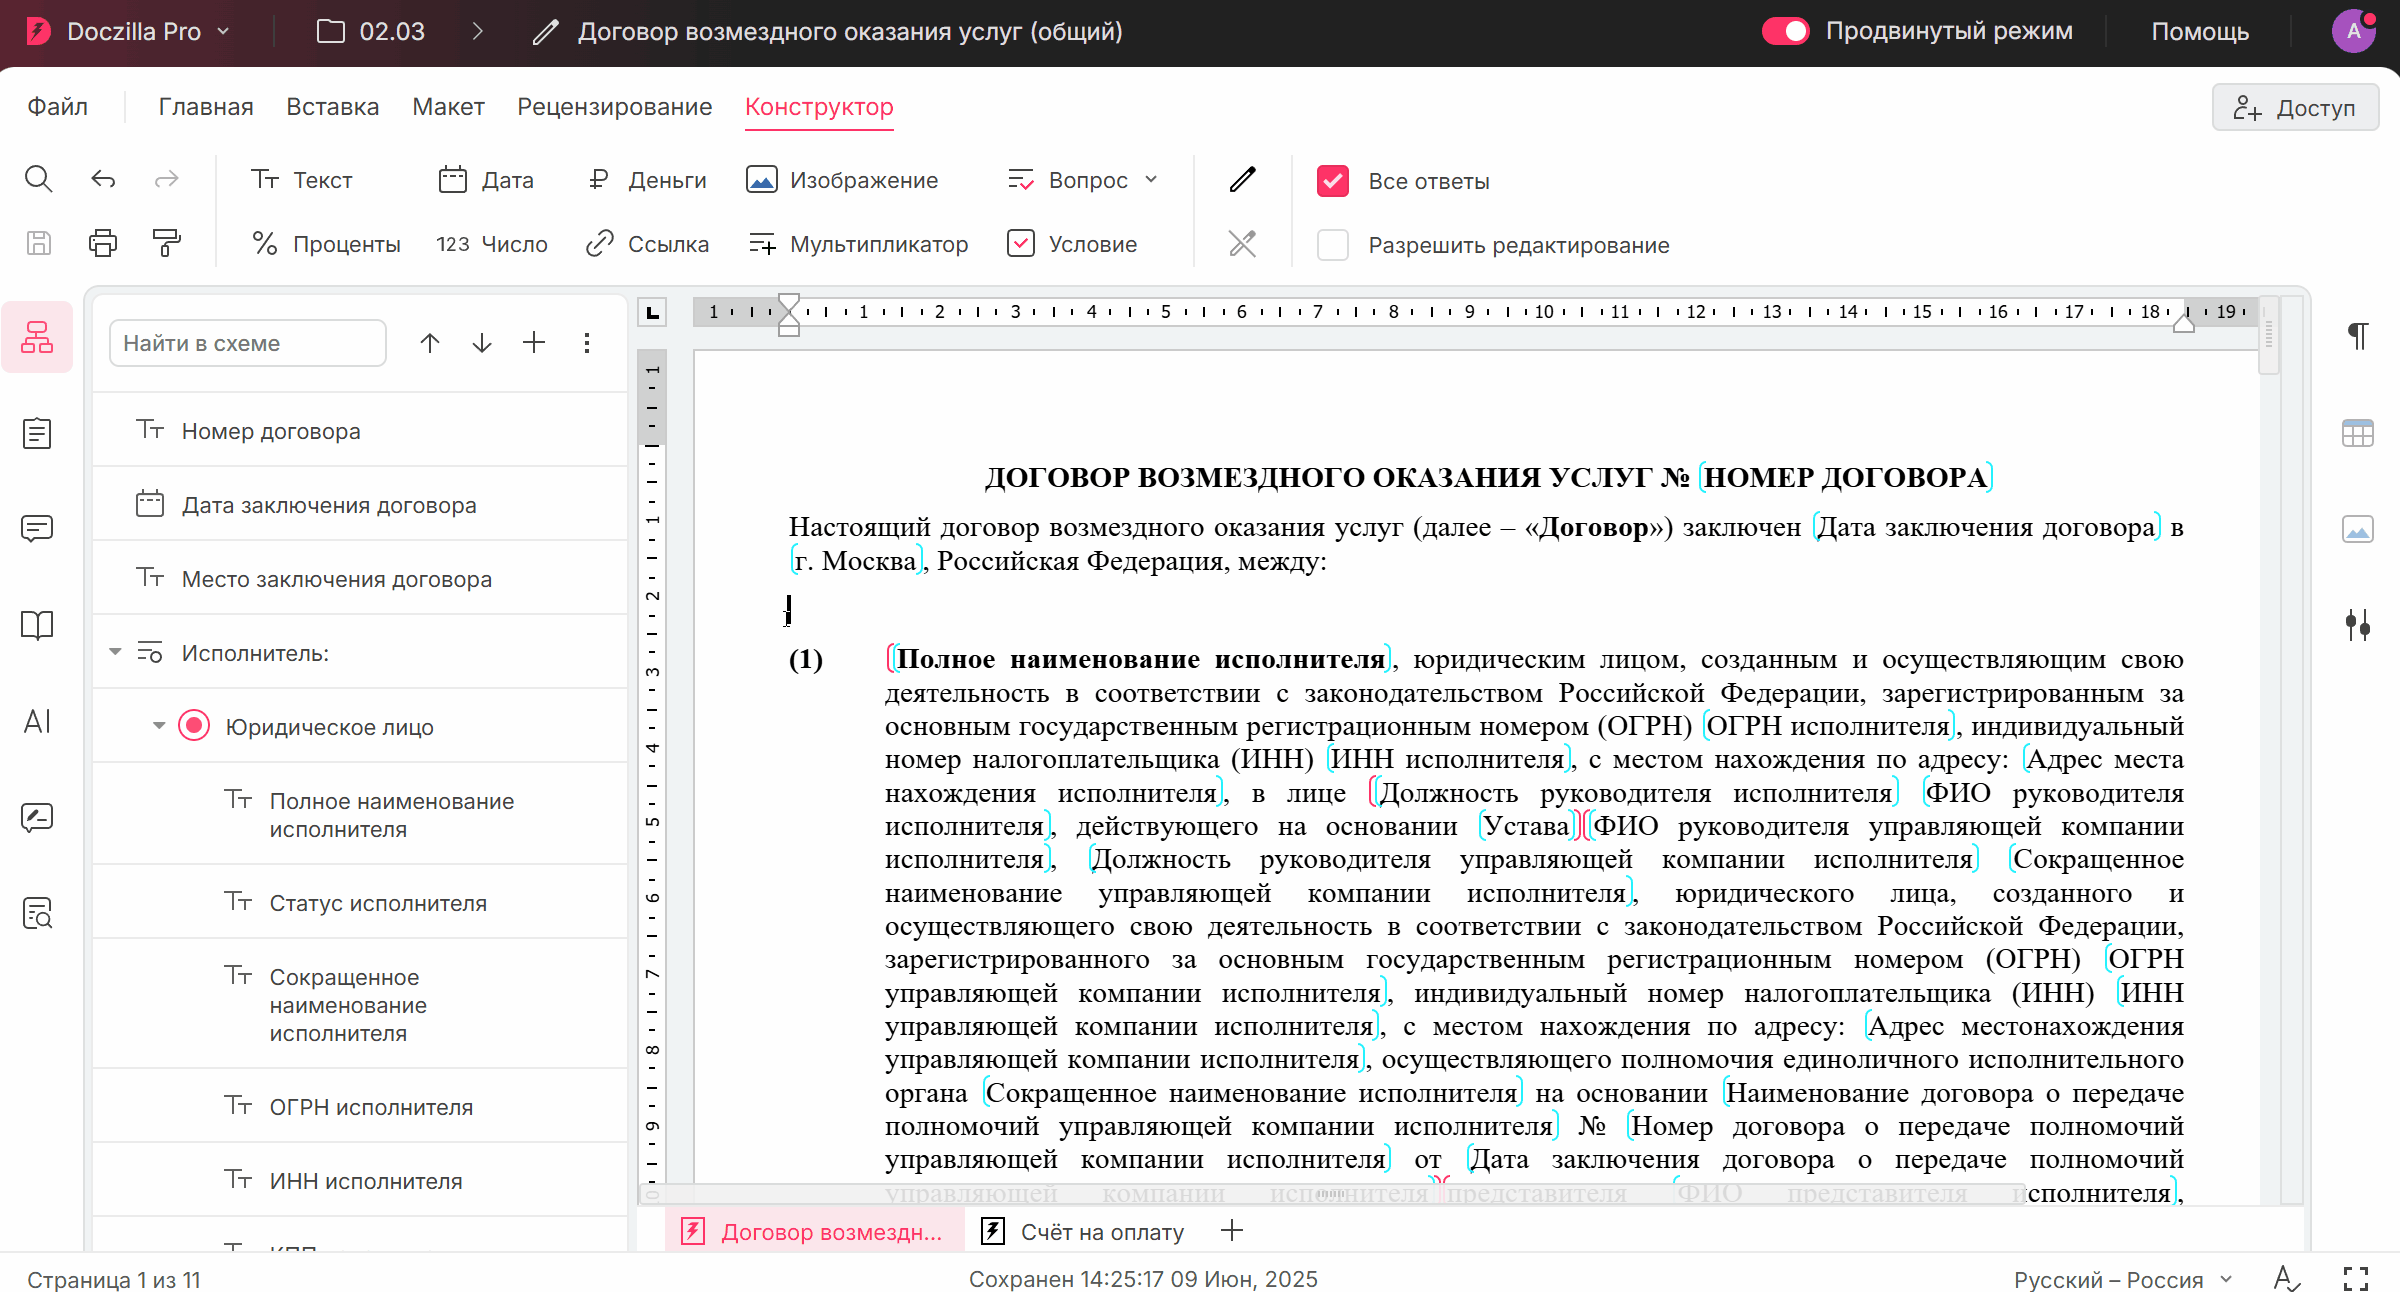Viewport: 2400px width, 1292px height.
Task: Toggle Продвинутый режим switch
Action: [x=1785, y=31]
